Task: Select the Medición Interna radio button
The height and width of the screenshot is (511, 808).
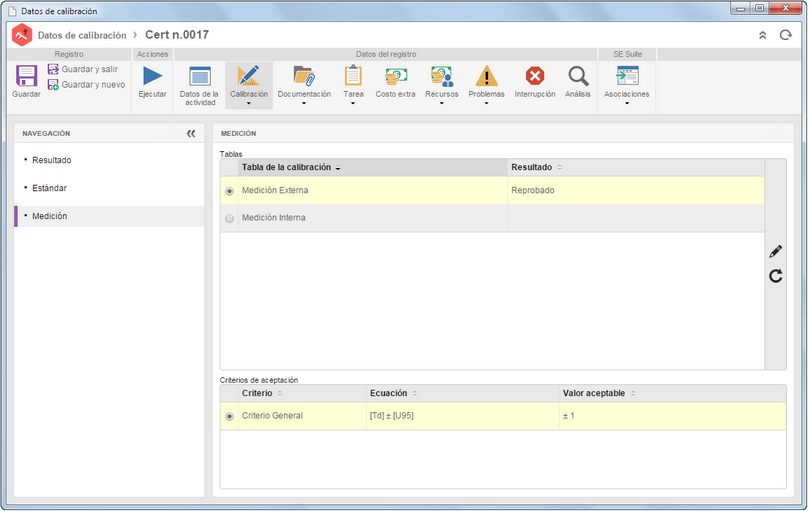Action: click(x=229, y=218)
